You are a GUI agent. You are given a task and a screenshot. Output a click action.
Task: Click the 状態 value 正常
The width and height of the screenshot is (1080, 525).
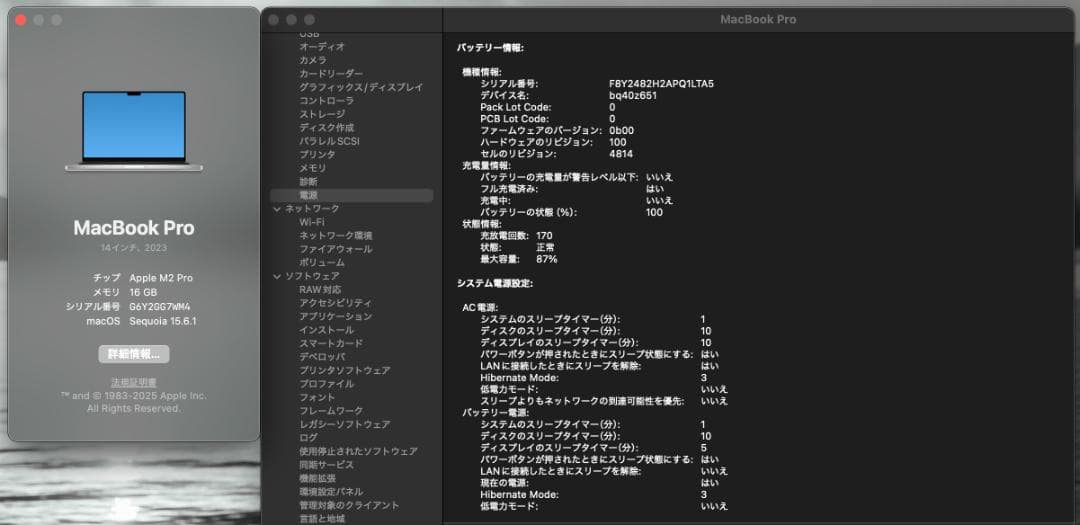546,247
